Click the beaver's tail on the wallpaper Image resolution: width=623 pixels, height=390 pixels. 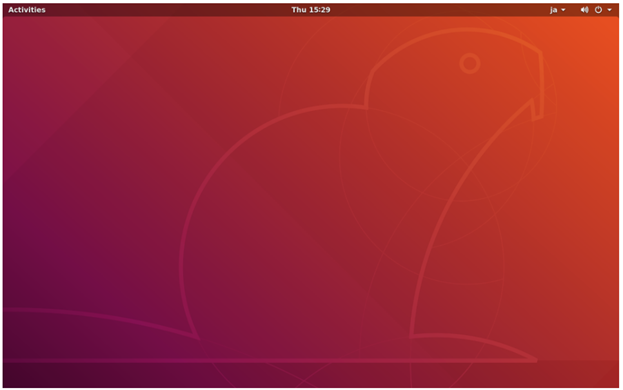pyautogui.click(x=99, y=320)
